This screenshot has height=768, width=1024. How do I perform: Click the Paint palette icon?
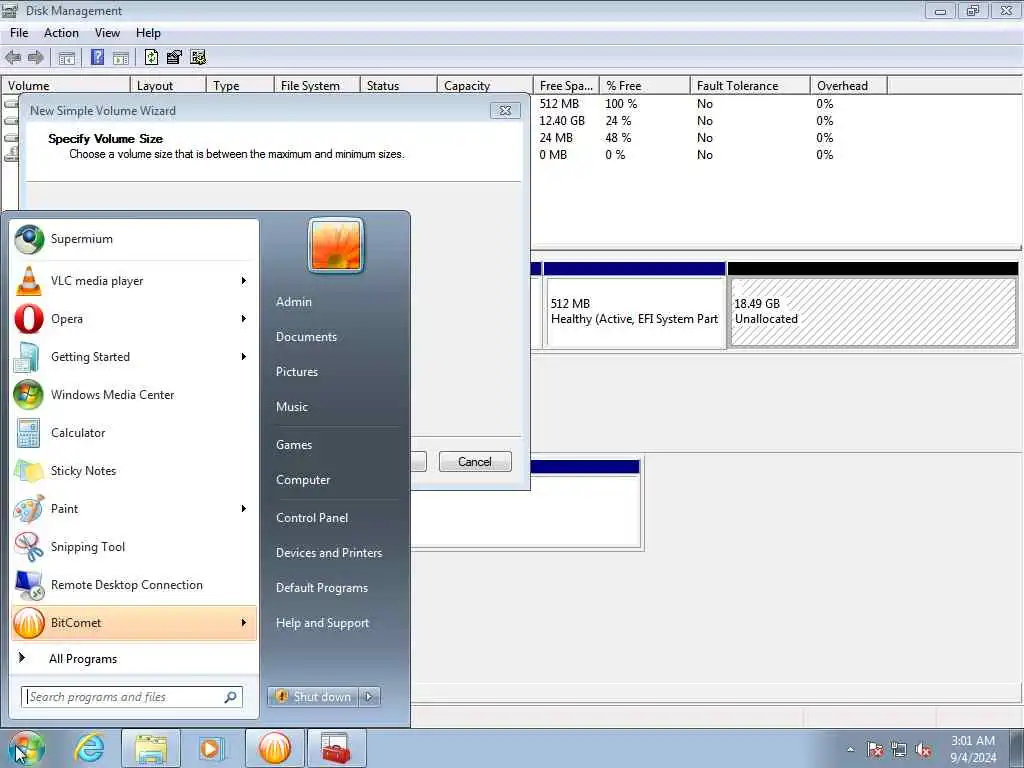point(29,509)
